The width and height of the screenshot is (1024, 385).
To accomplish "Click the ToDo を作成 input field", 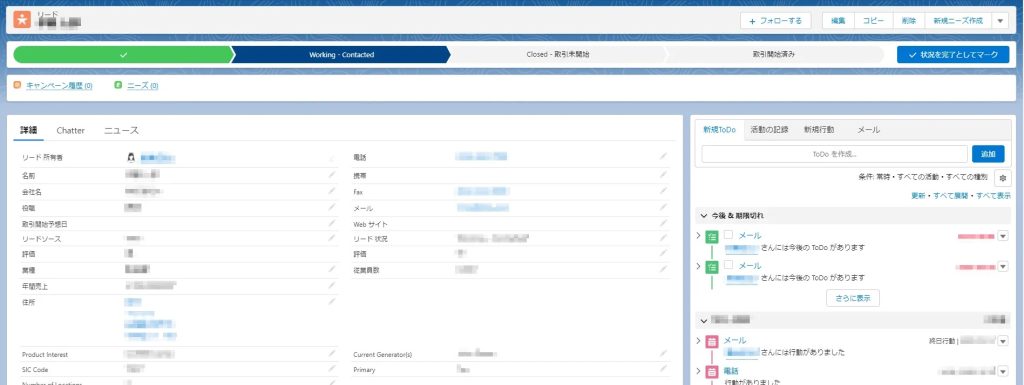I will pyautogui.click(x=835, y=154).
